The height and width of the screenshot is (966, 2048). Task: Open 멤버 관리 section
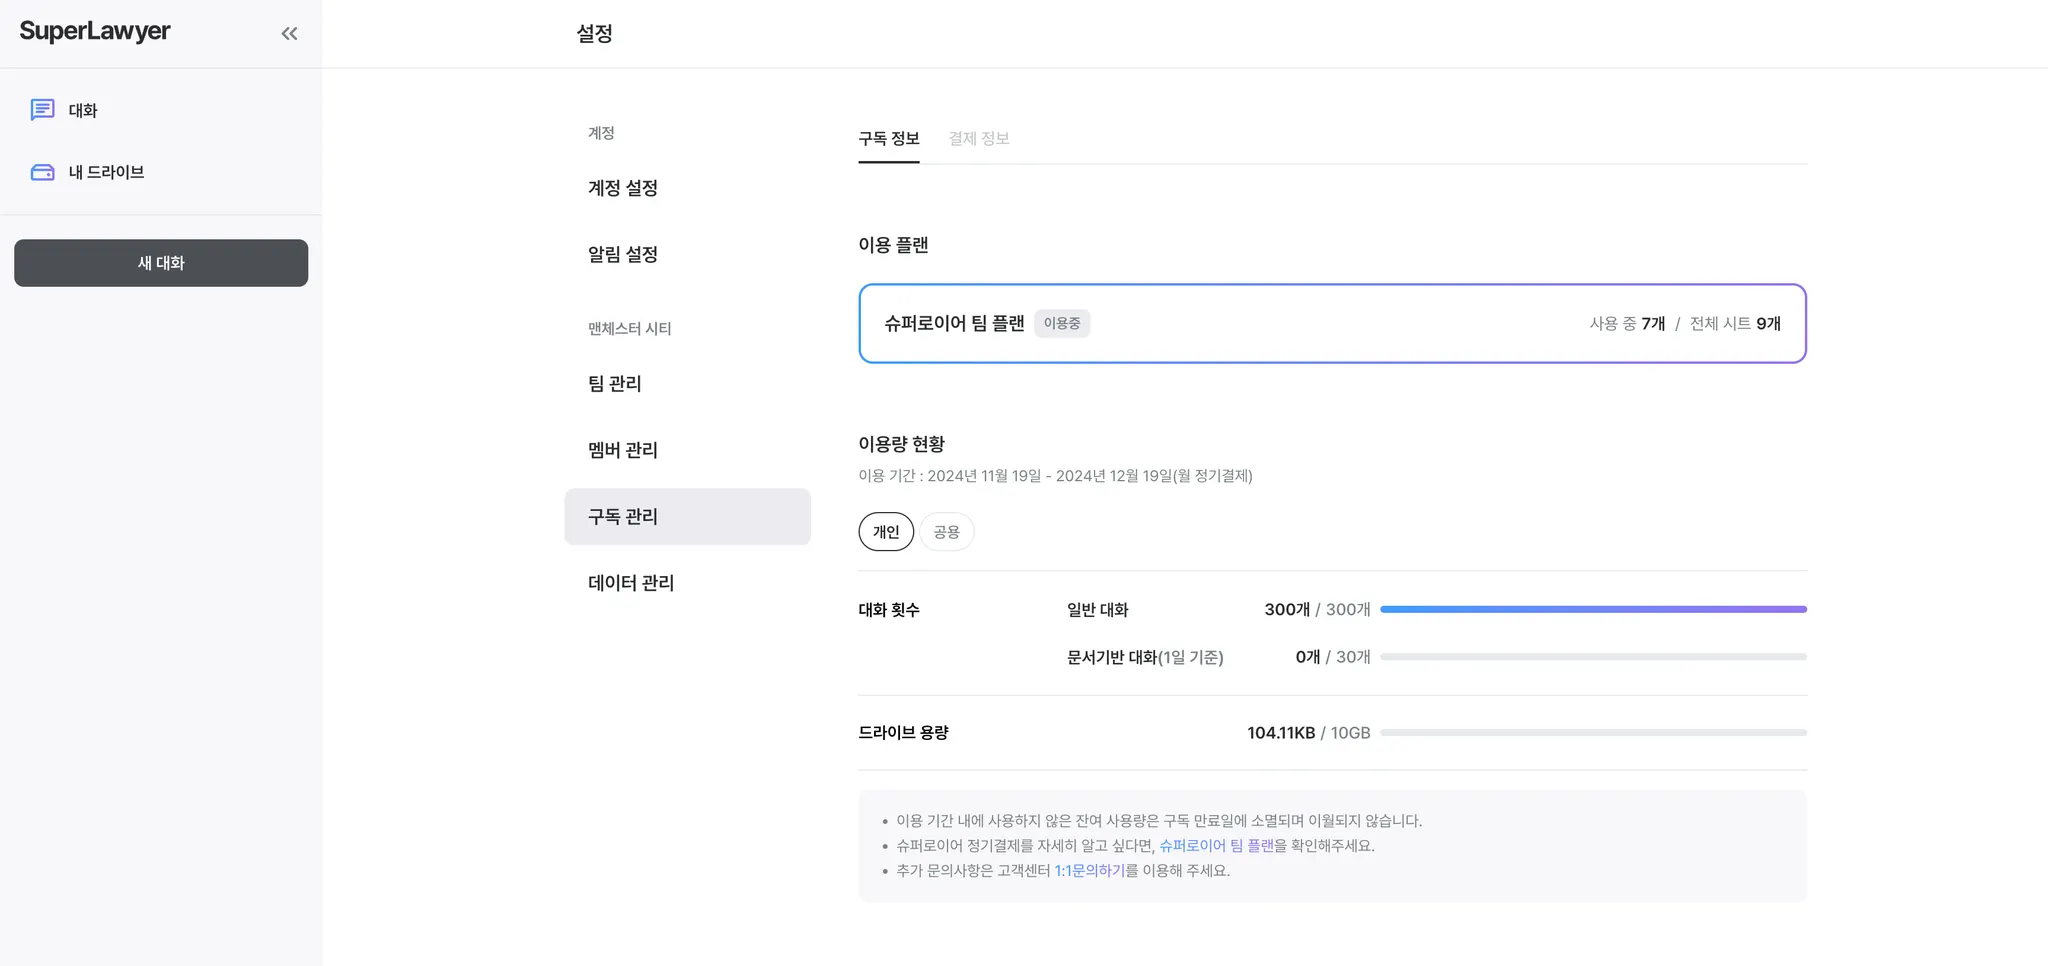tap(622, 450)
